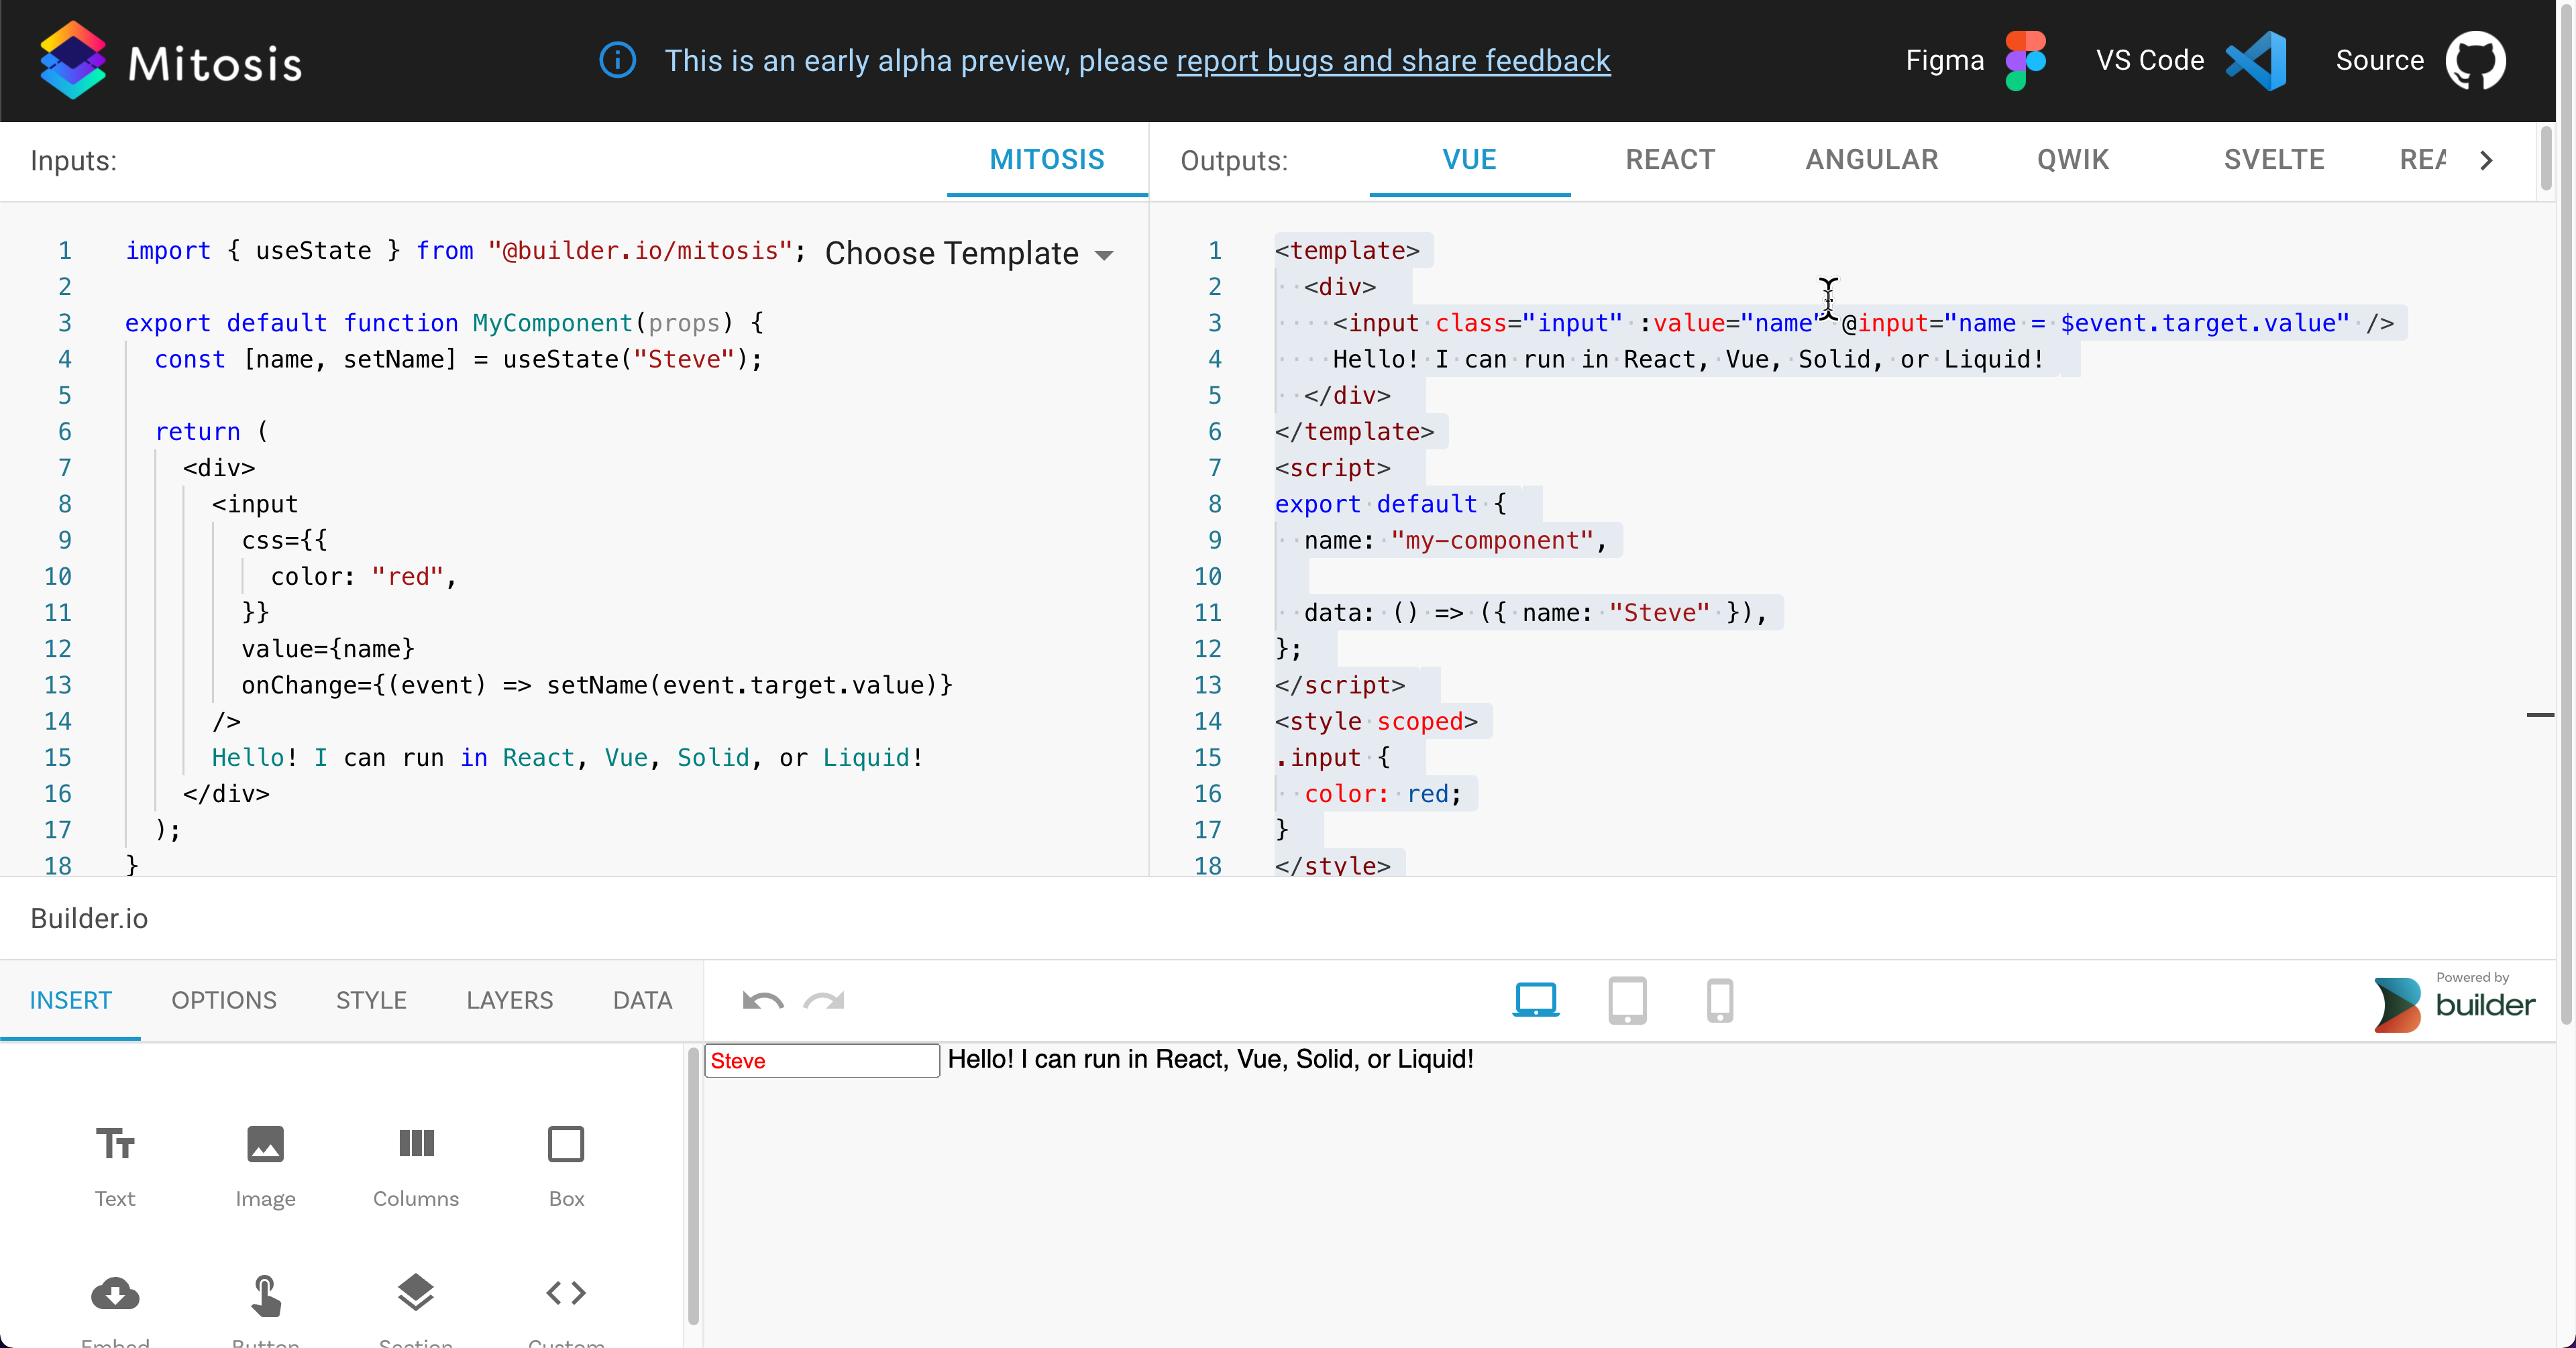Select the MITOSIS input tab
Screen dimensions: 2576x1348
pyautogui.click(x=1047, y=160)
